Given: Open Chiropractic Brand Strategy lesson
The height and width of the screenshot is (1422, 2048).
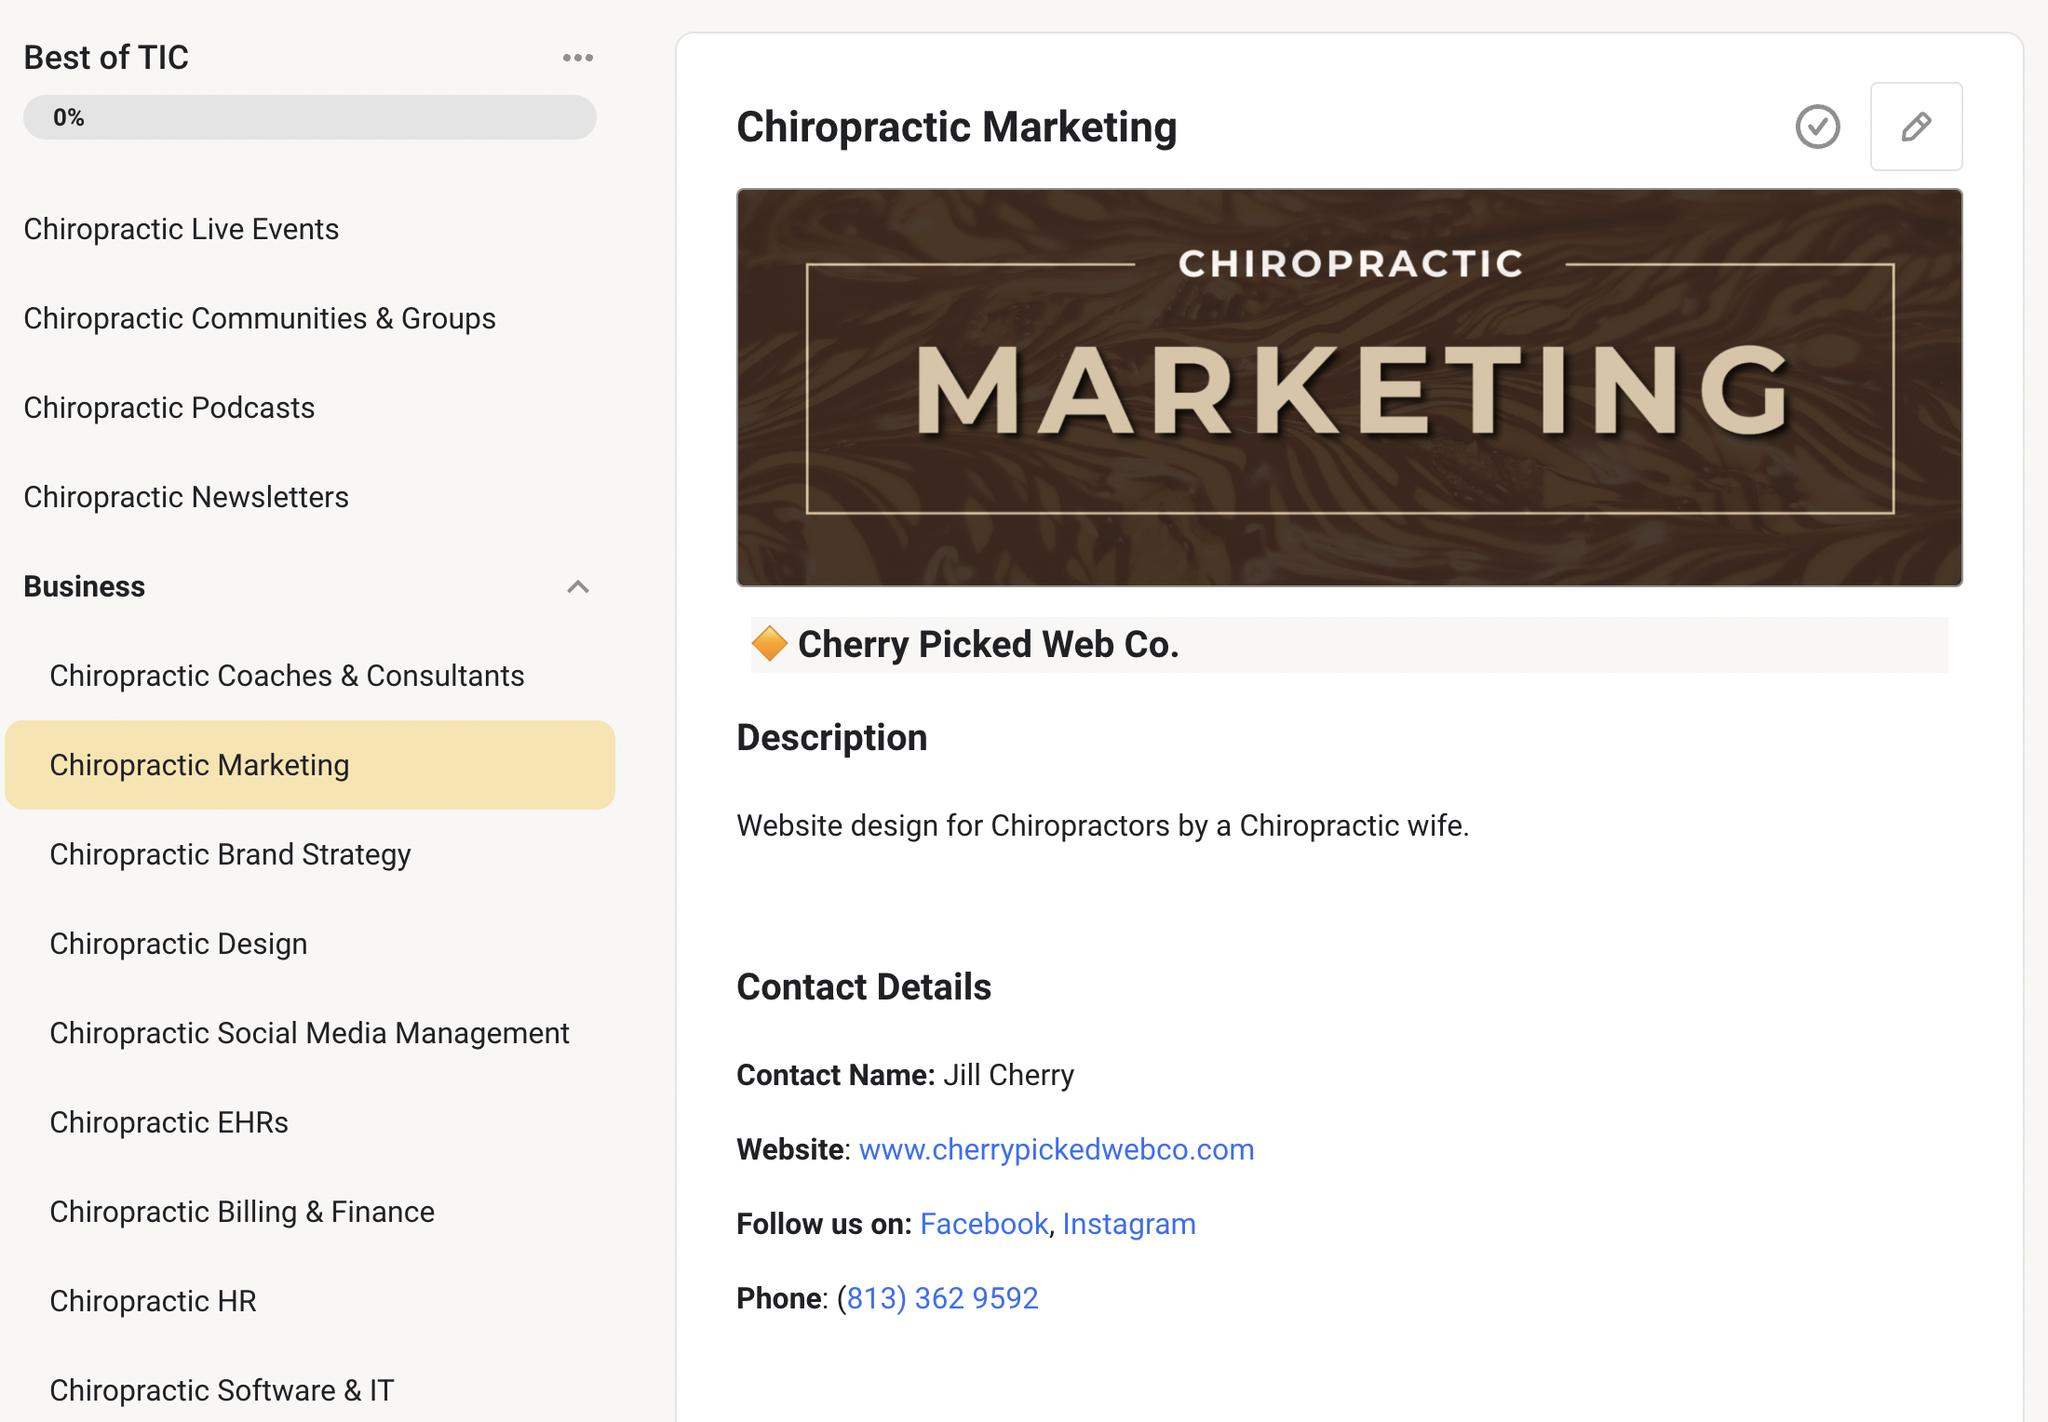Looking at the screenshot, I should pos(230,855).
